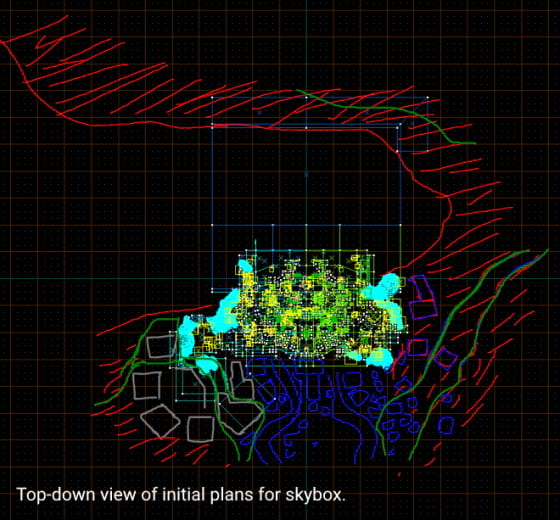The height and width of the screenshot is (520, 560).
Task: Select the lone blue square outline at far lower right
Action: (446, 425)
